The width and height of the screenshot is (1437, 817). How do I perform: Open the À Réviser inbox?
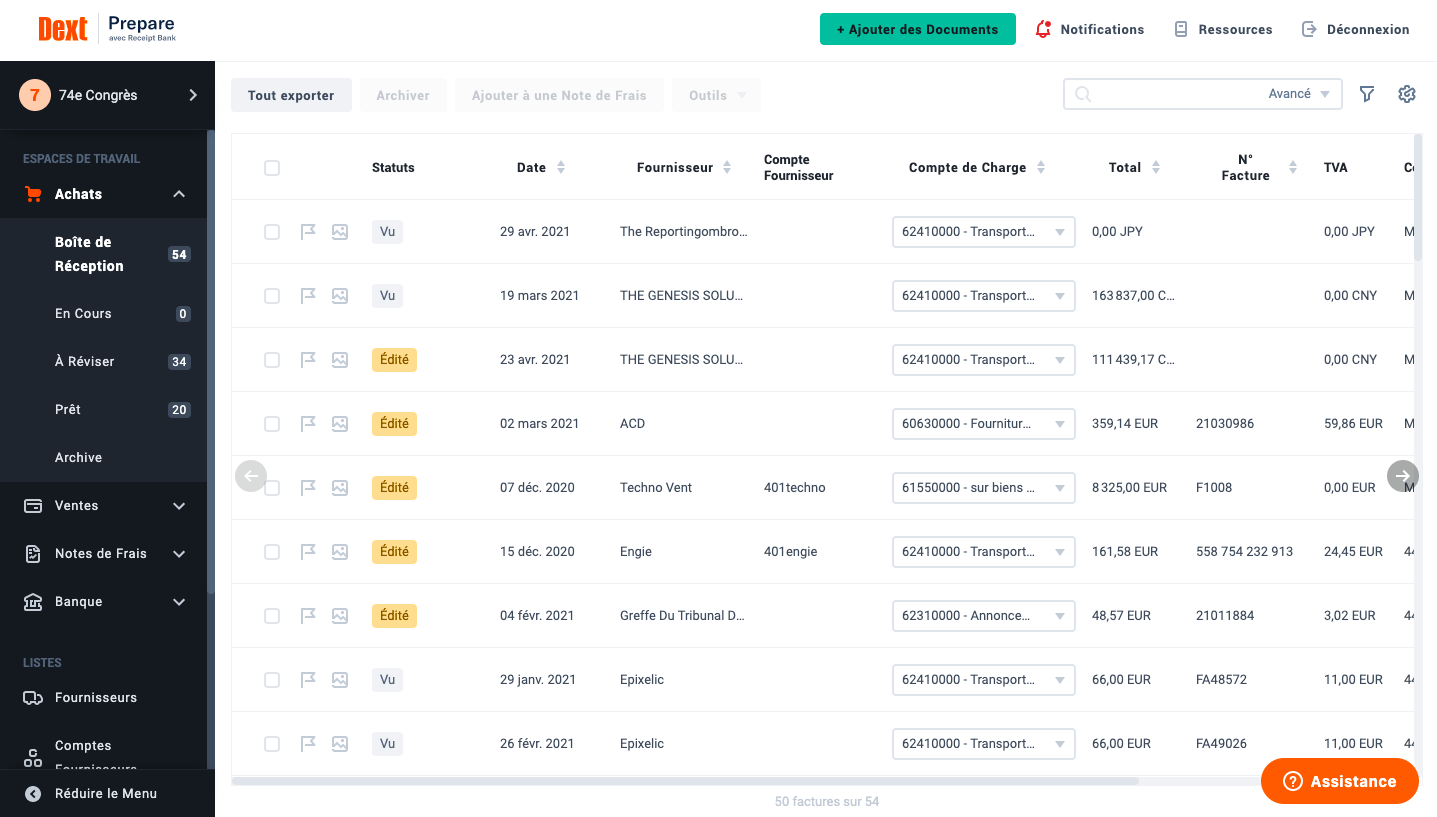tap(83, 361)
